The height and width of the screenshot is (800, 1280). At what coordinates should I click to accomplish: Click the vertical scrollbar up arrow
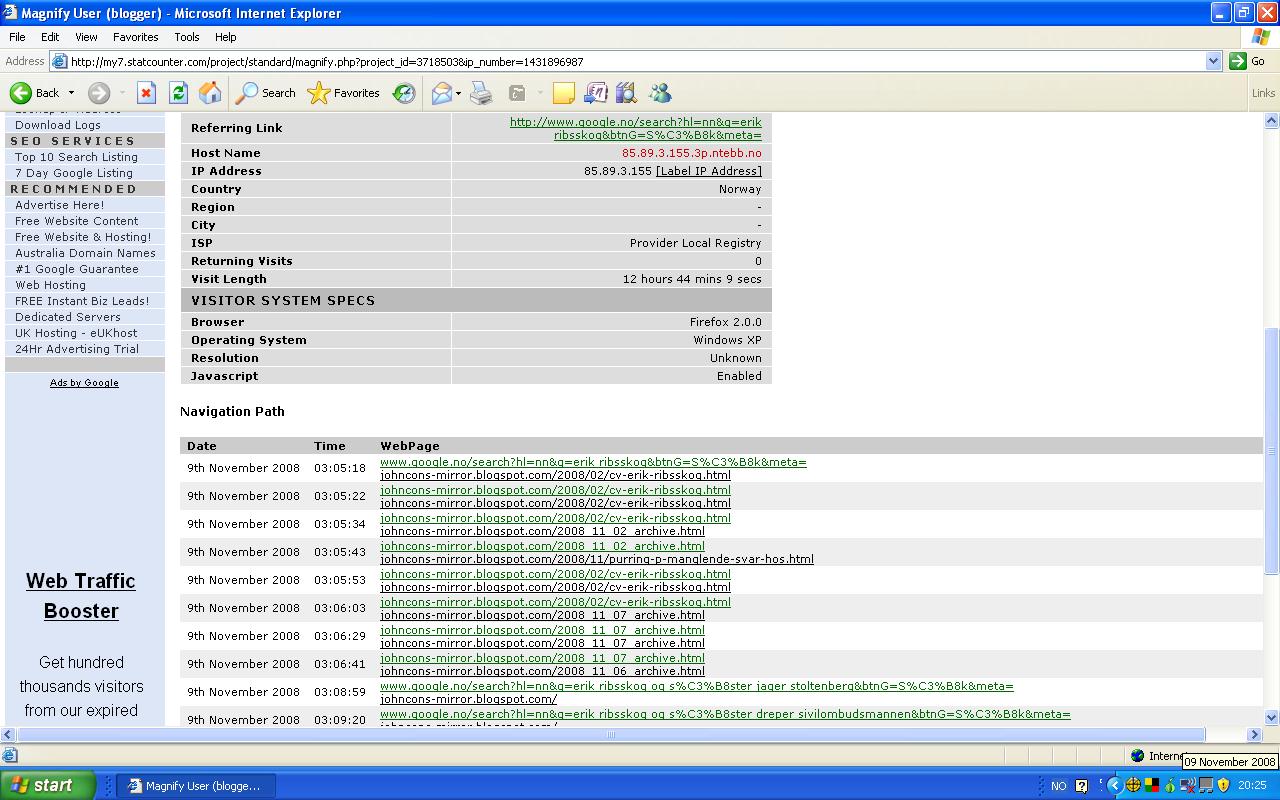point(1272,121)
